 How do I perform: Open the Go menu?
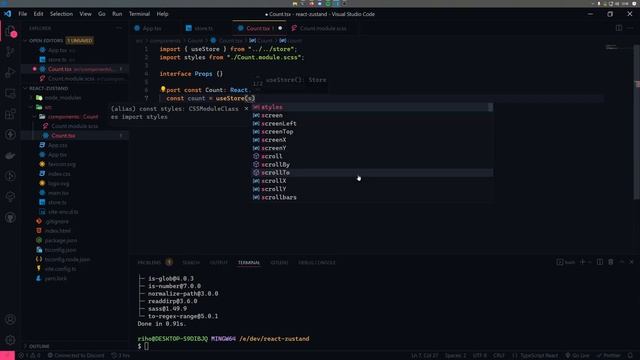pyautogui.click(x=102, y=14)
